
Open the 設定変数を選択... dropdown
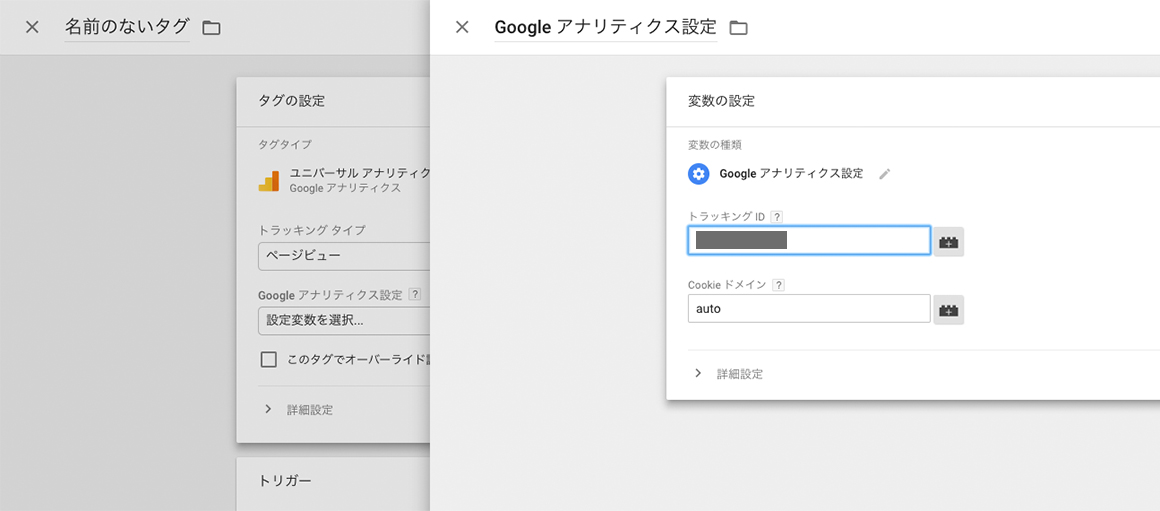pyautogui.click(x=344, y=322)
